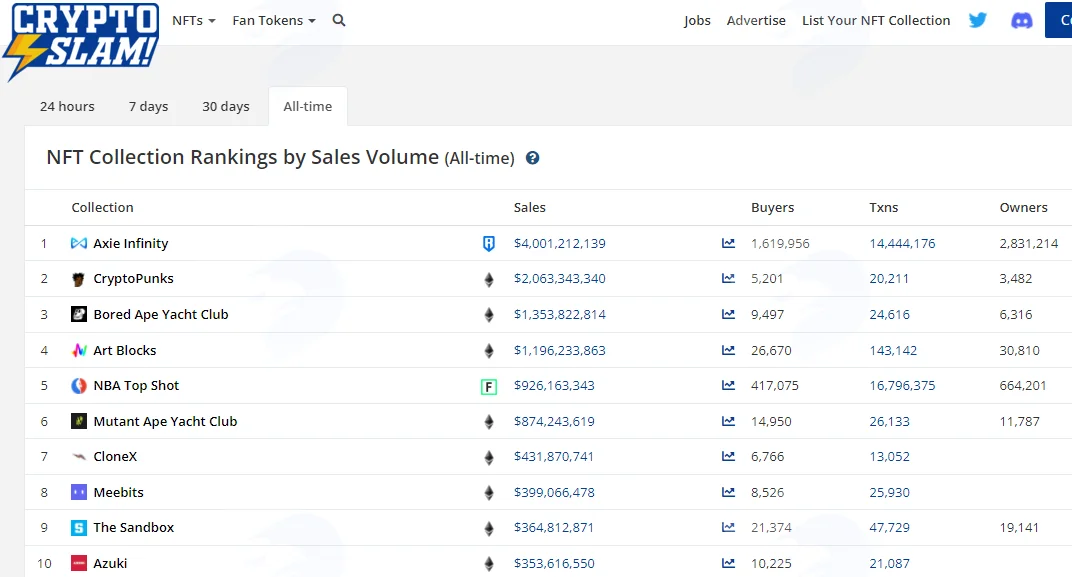The height and width of the screenshot is (577, 1072).
Task: Switch to the 7 days tab
Action: point(148,107)
